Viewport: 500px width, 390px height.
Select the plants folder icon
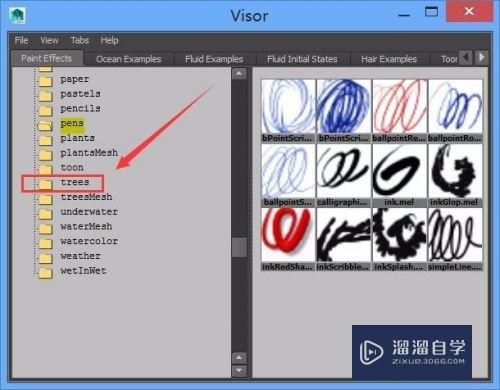pos(45,139)
